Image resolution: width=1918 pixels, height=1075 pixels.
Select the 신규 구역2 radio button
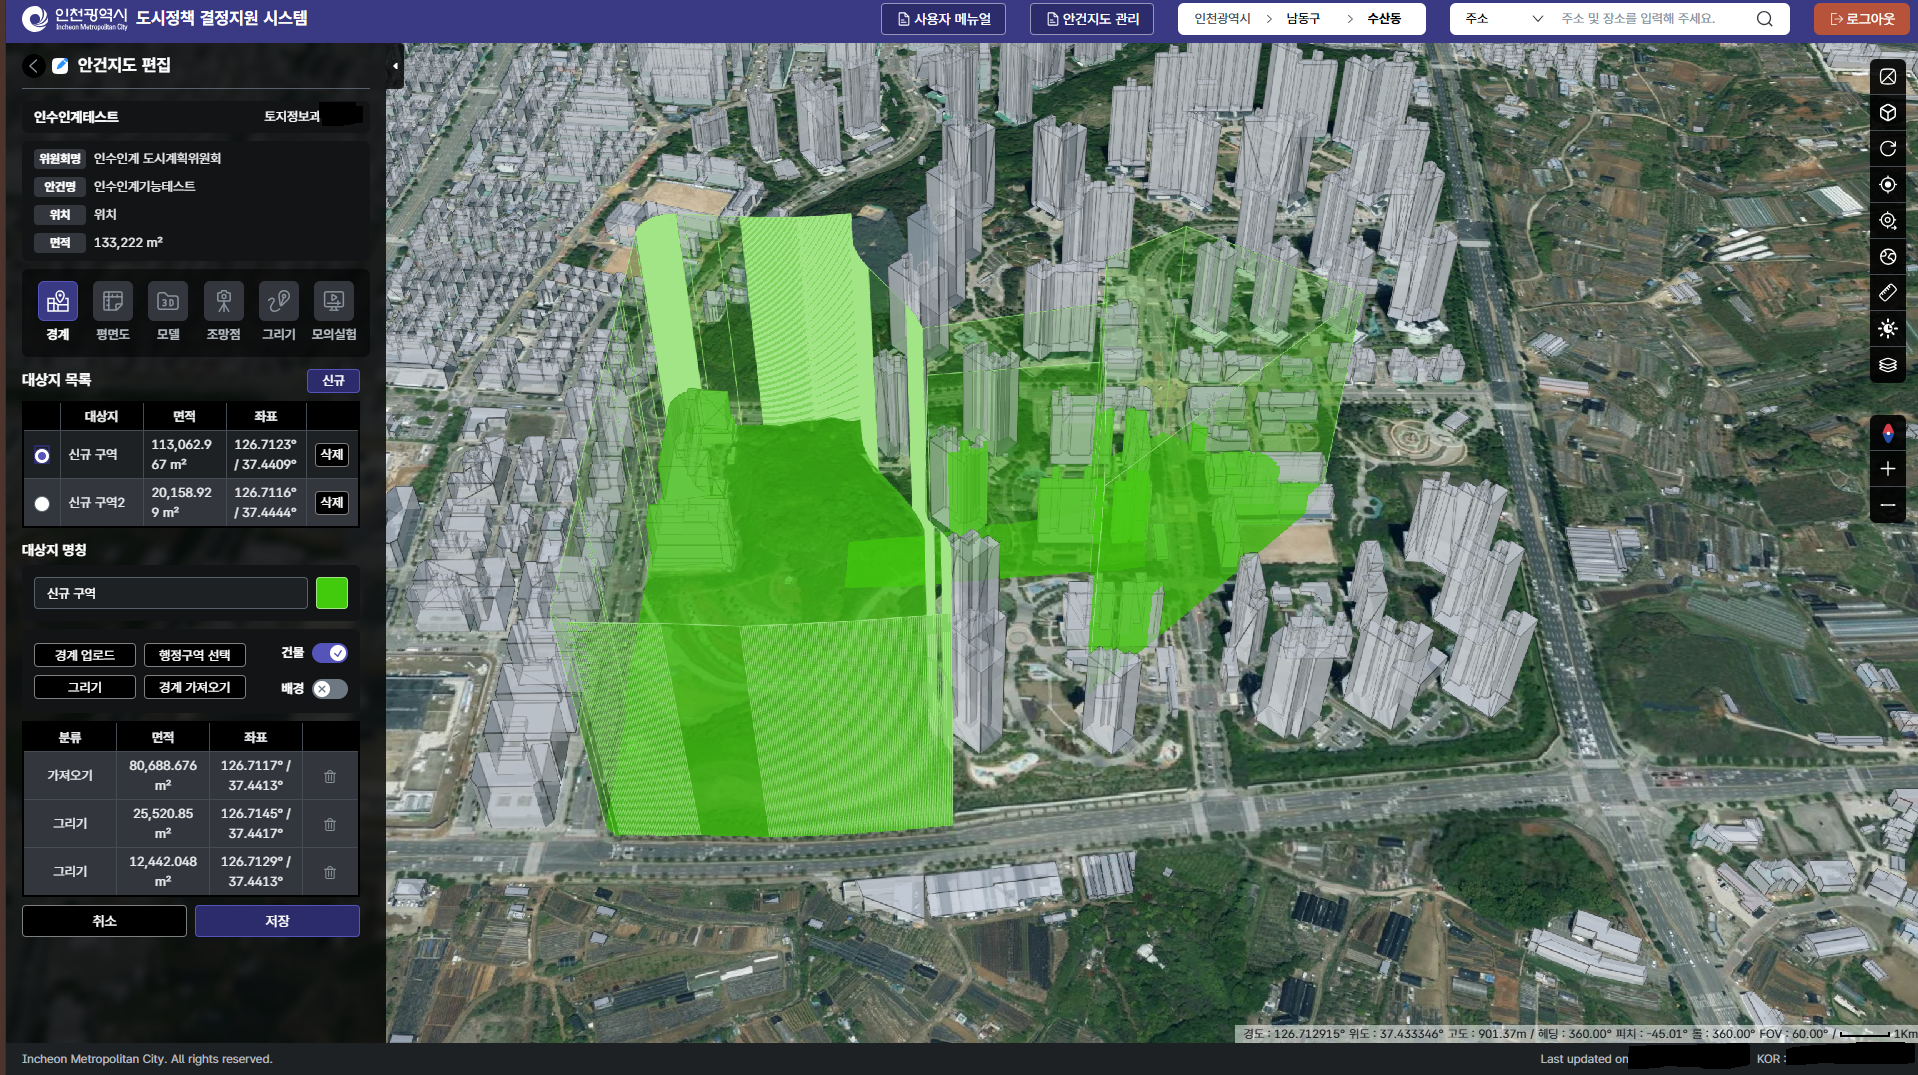point(42,504)
